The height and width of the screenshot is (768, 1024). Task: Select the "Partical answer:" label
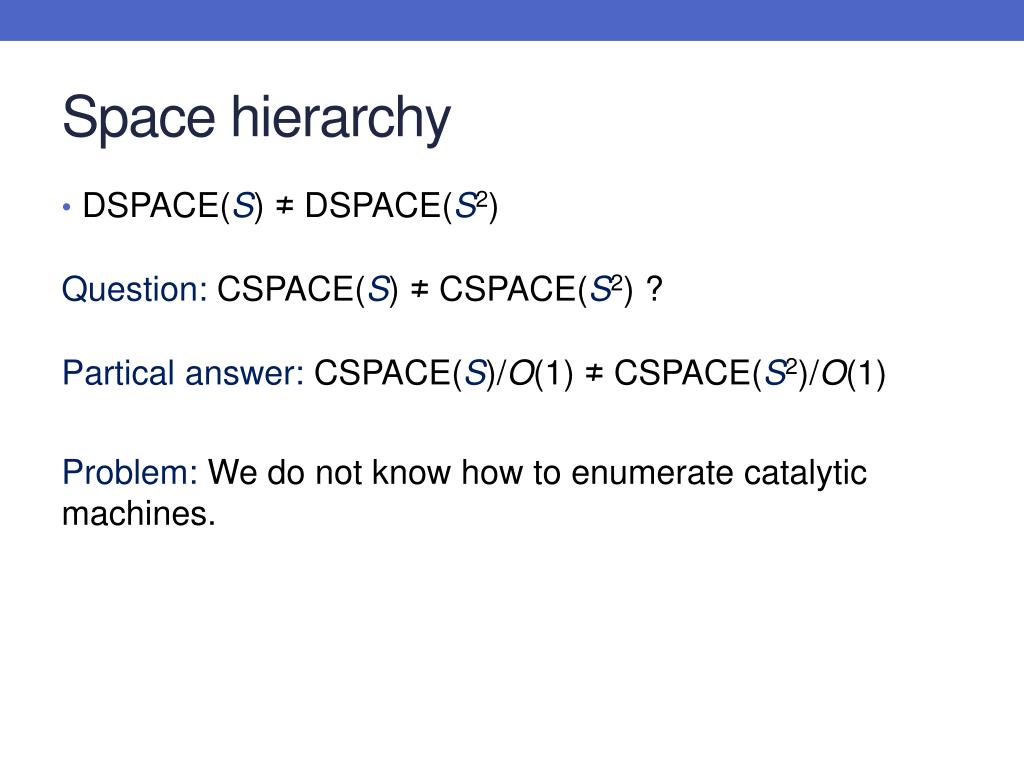click(183, 374)
